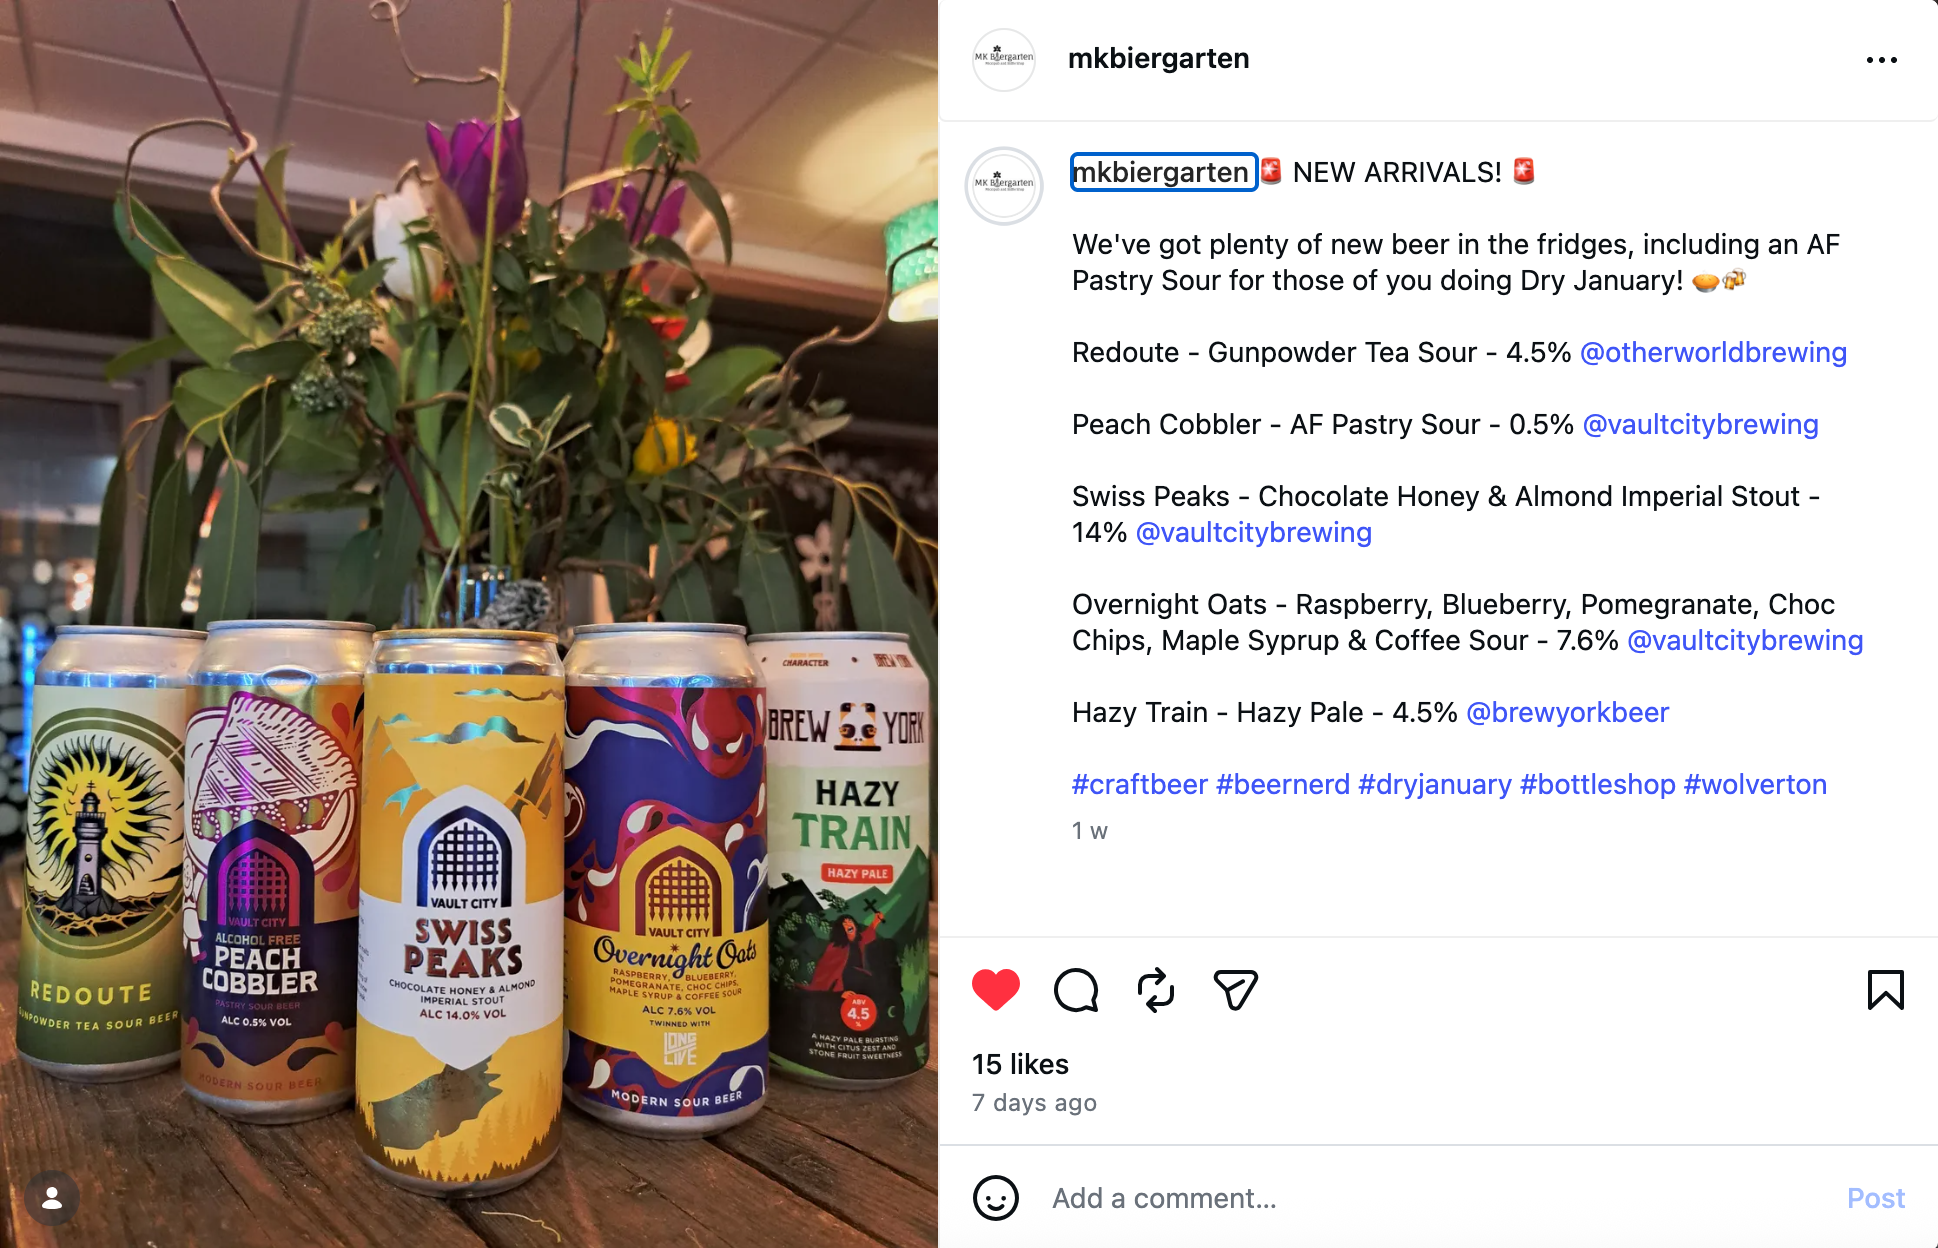Unlike the post with the red heart icon
Image resolution: width=1938 pixels, height=1248 pixels.
coord(995,990)
